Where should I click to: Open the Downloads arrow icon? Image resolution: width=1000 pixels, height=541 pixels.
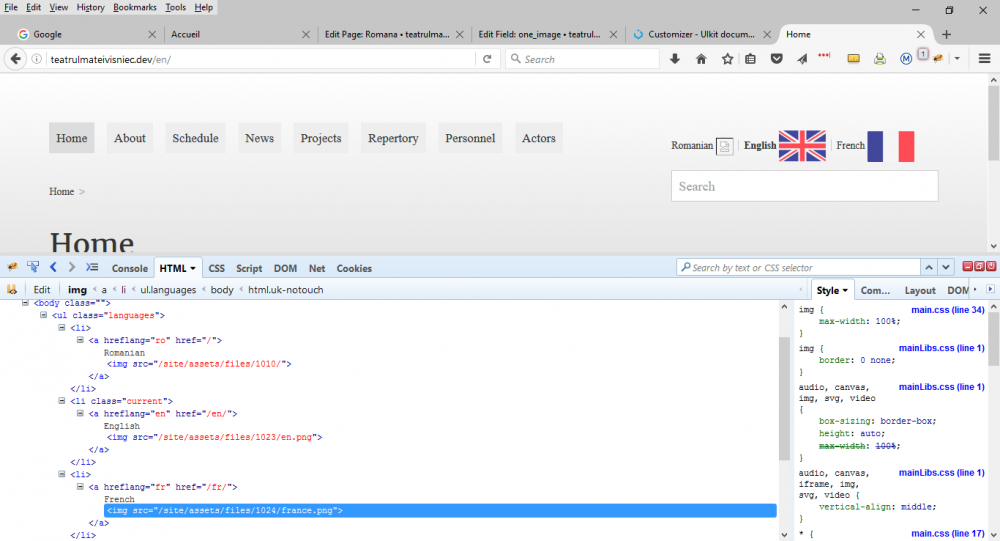click(675, 59)
